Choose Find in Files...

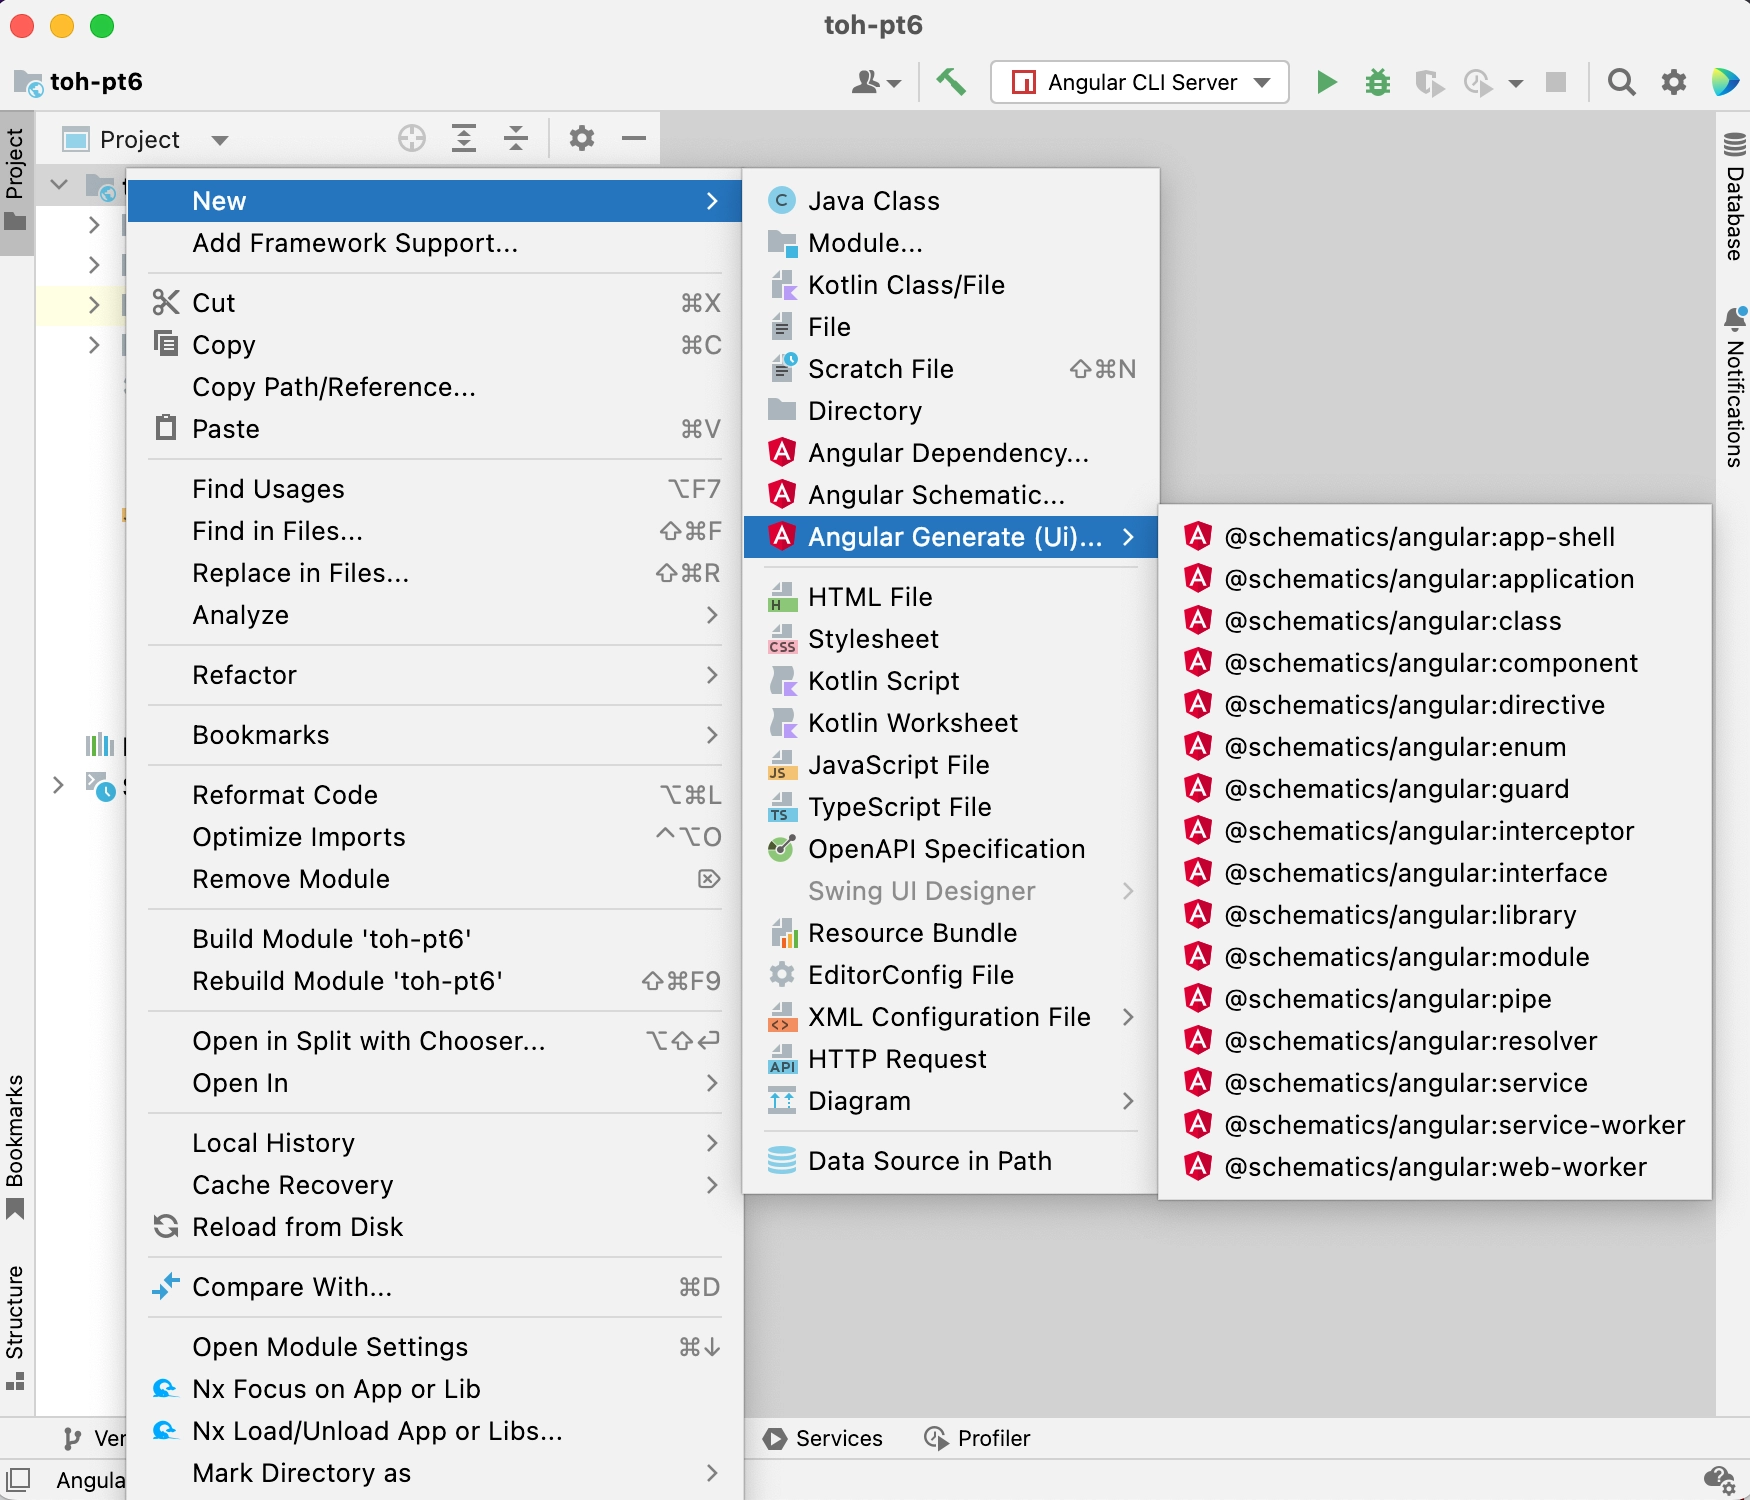436,531
